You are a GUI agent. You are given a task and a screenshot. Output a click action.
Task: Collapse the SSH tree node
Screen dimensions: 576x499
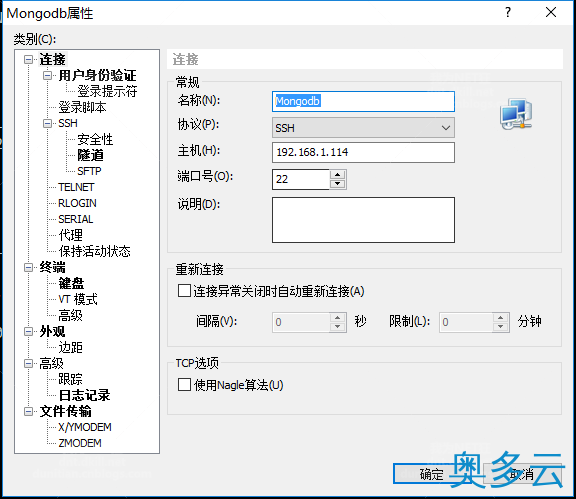pos(47,123)
